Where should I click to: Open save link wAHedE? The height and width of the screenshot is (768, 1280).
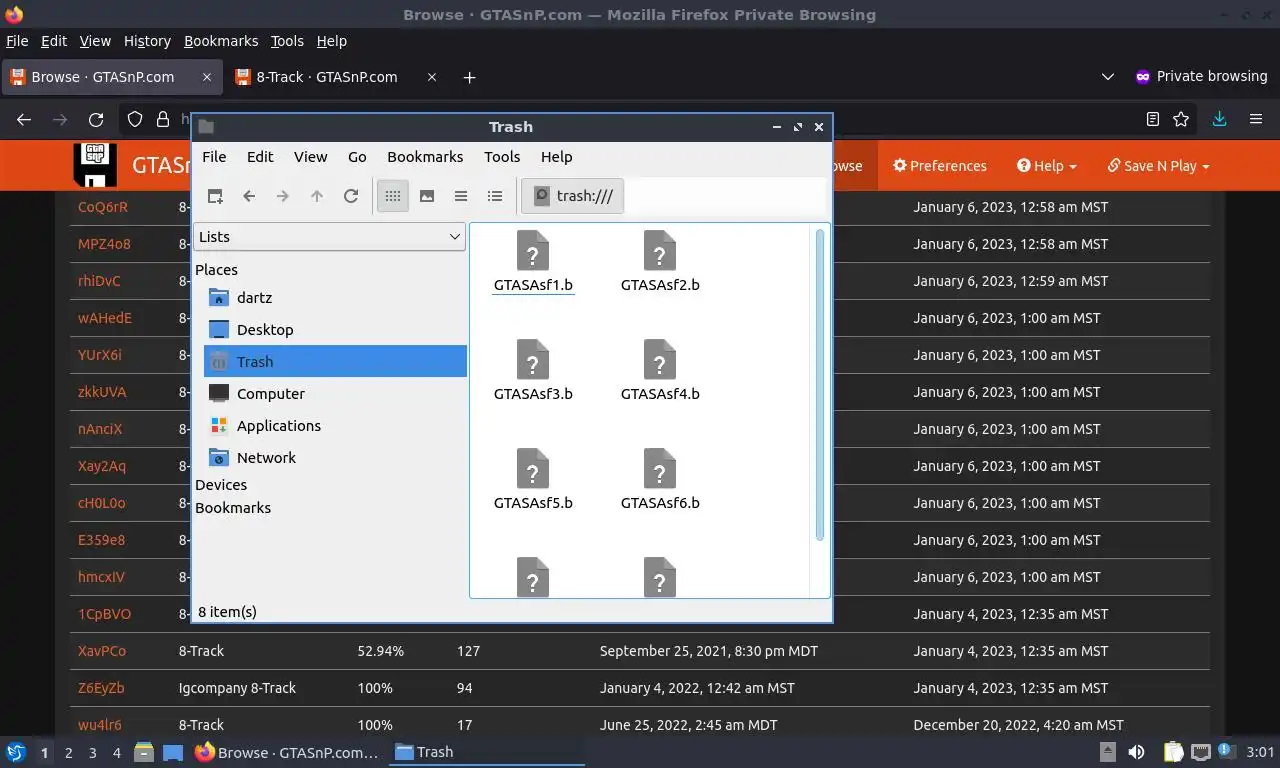click(105, 318)
